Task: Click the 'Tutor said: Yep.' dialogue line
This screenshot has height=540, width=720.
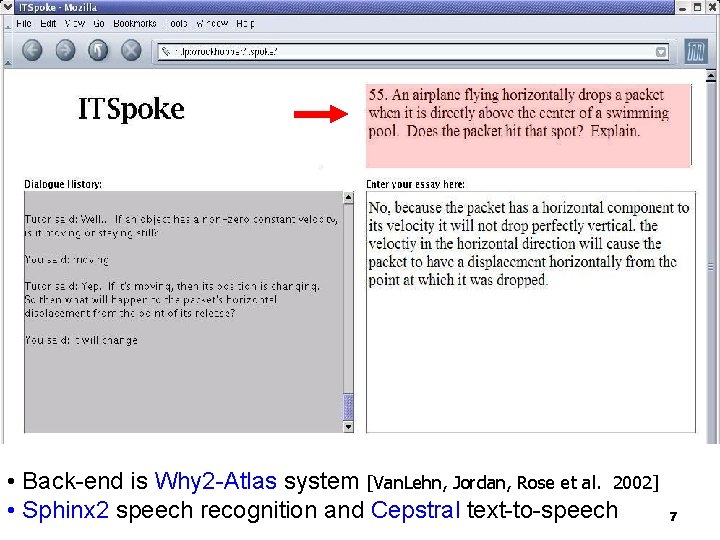Action: coord(172,299)
